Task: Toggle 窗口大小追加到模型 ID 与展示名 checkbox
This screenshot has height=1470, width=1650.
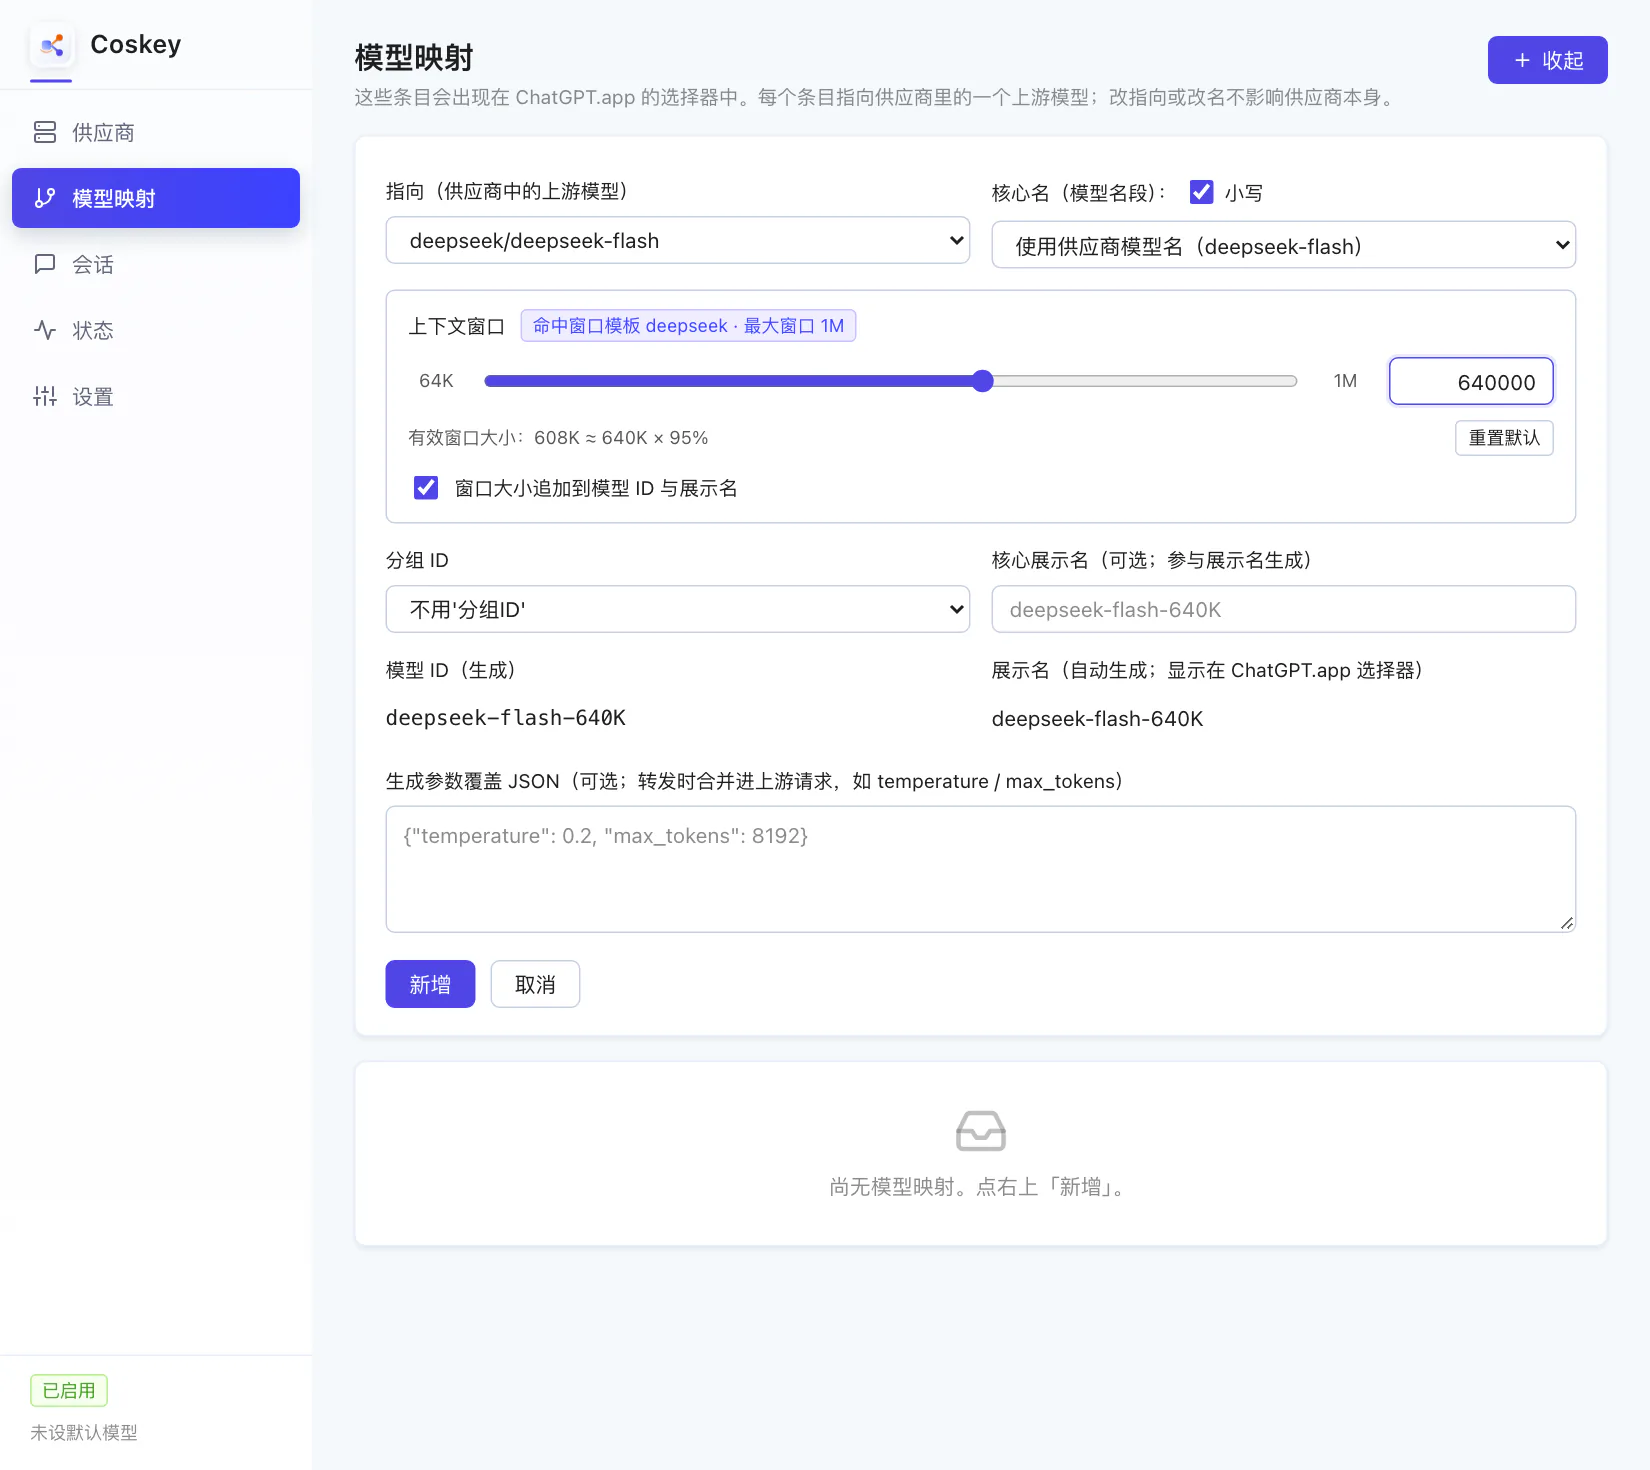Action: click(426, 488)
